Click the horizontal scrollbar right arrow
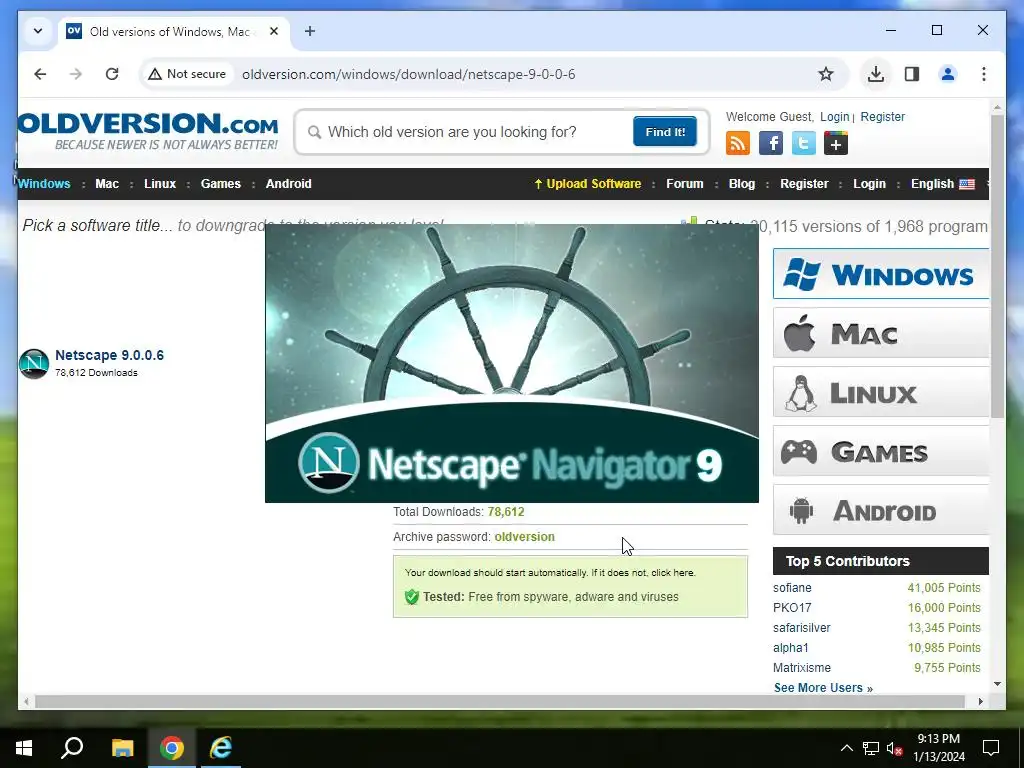This screenshot has width=1024, height=768. [x=980, y=701]
